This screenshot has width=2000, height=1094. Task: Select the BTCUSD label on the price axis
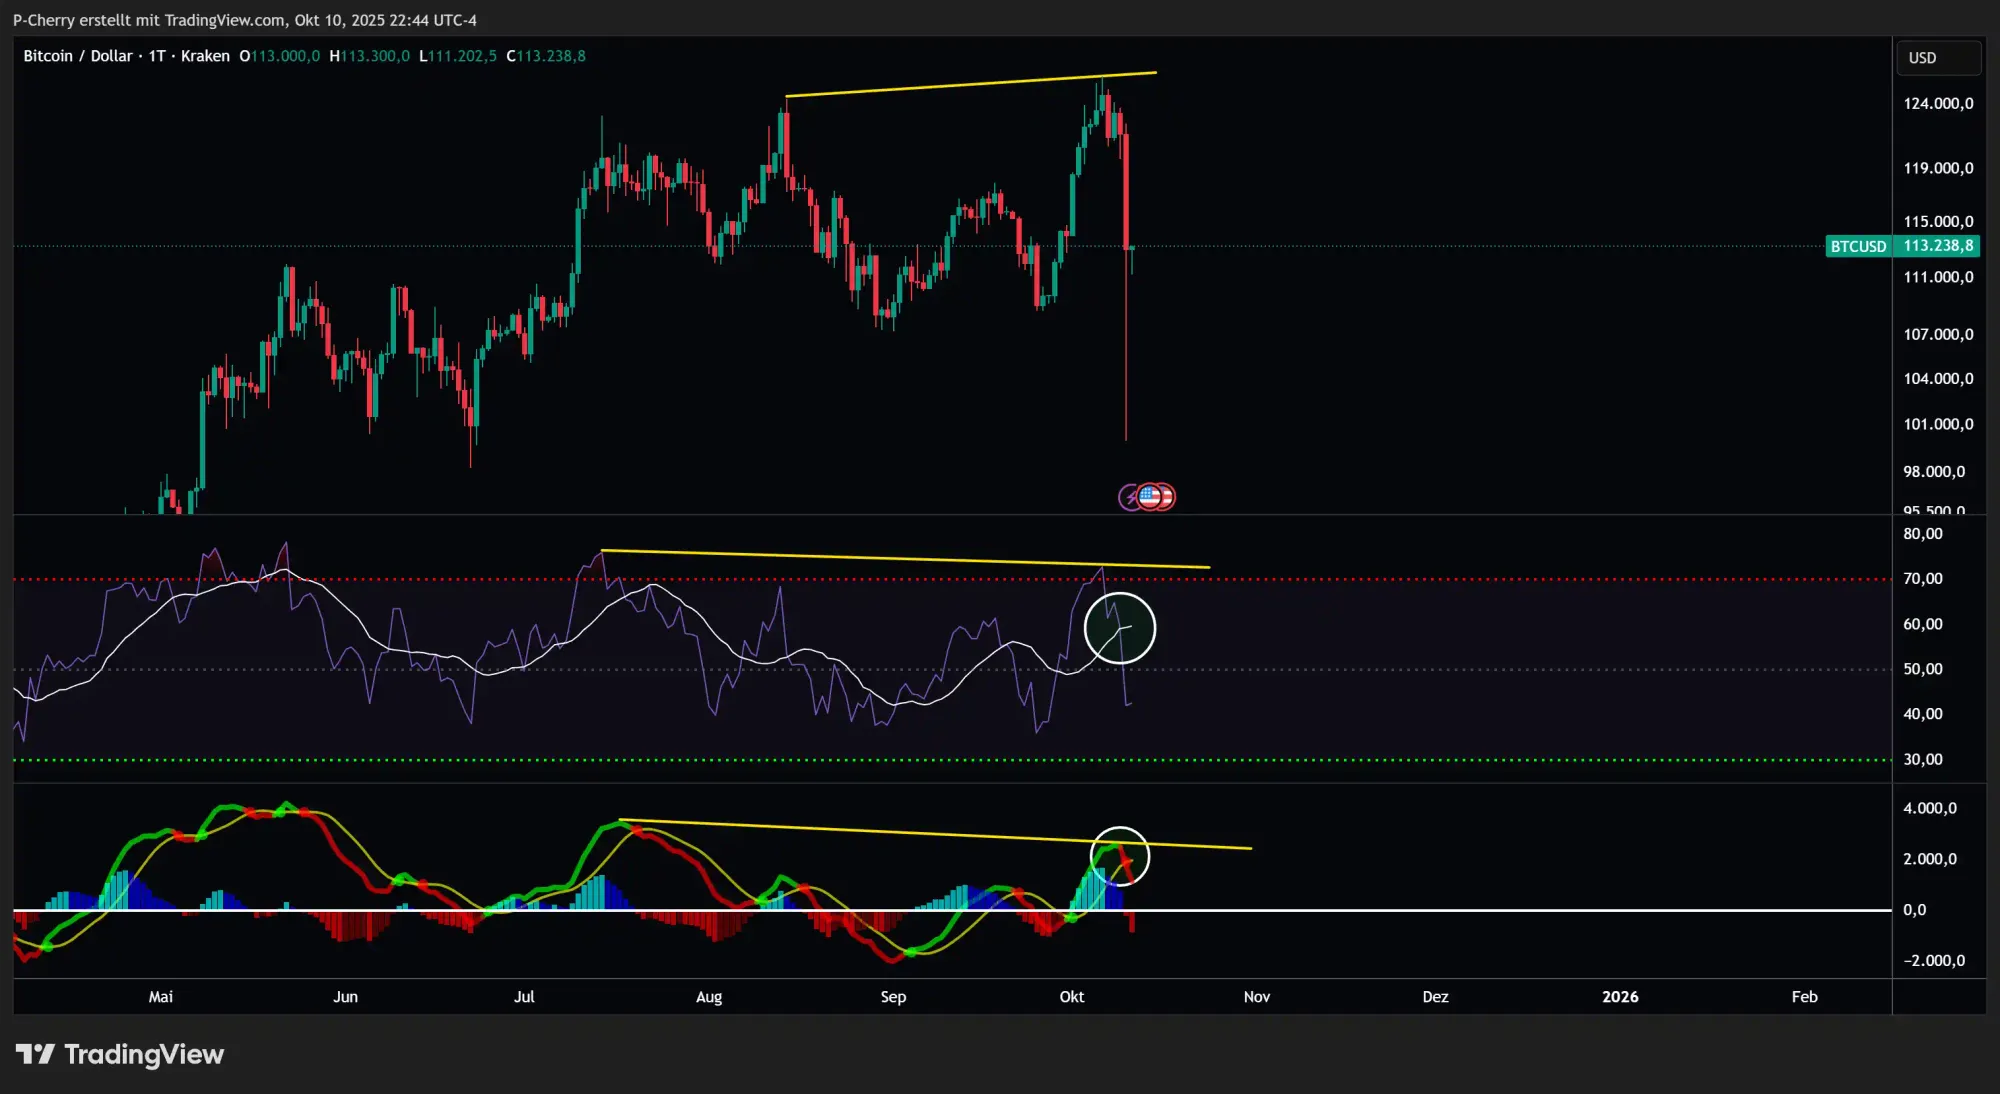click(1857, 246)
